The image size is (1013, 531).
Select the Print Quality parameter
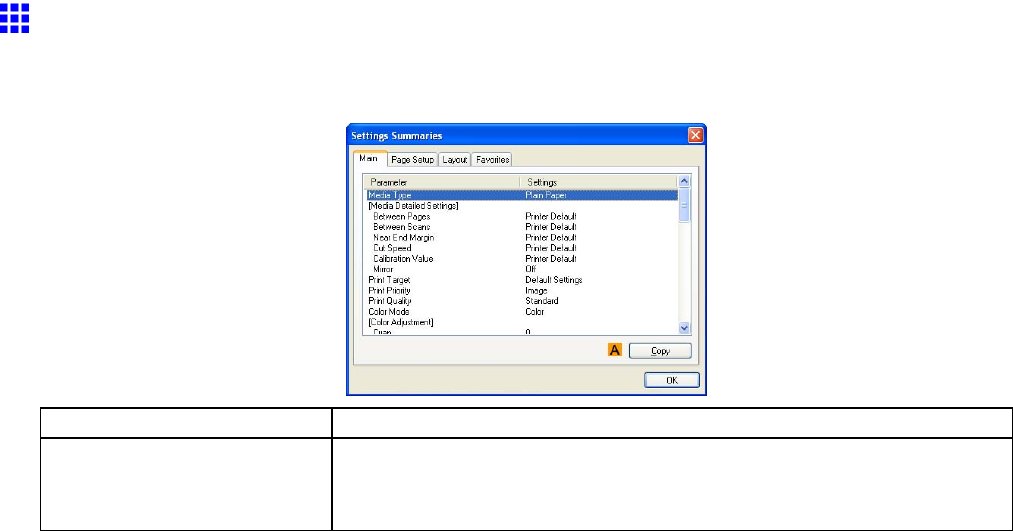(x=390, y=301)
